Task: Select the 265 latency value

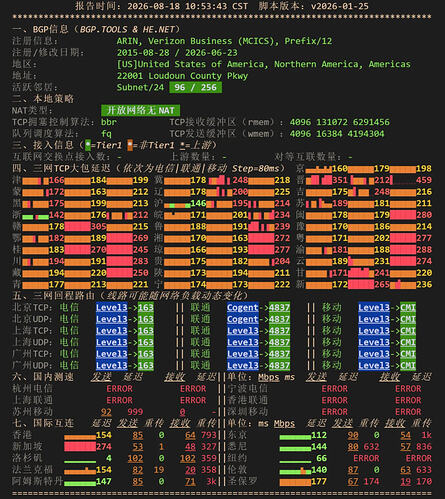Action: click(382, 284)
